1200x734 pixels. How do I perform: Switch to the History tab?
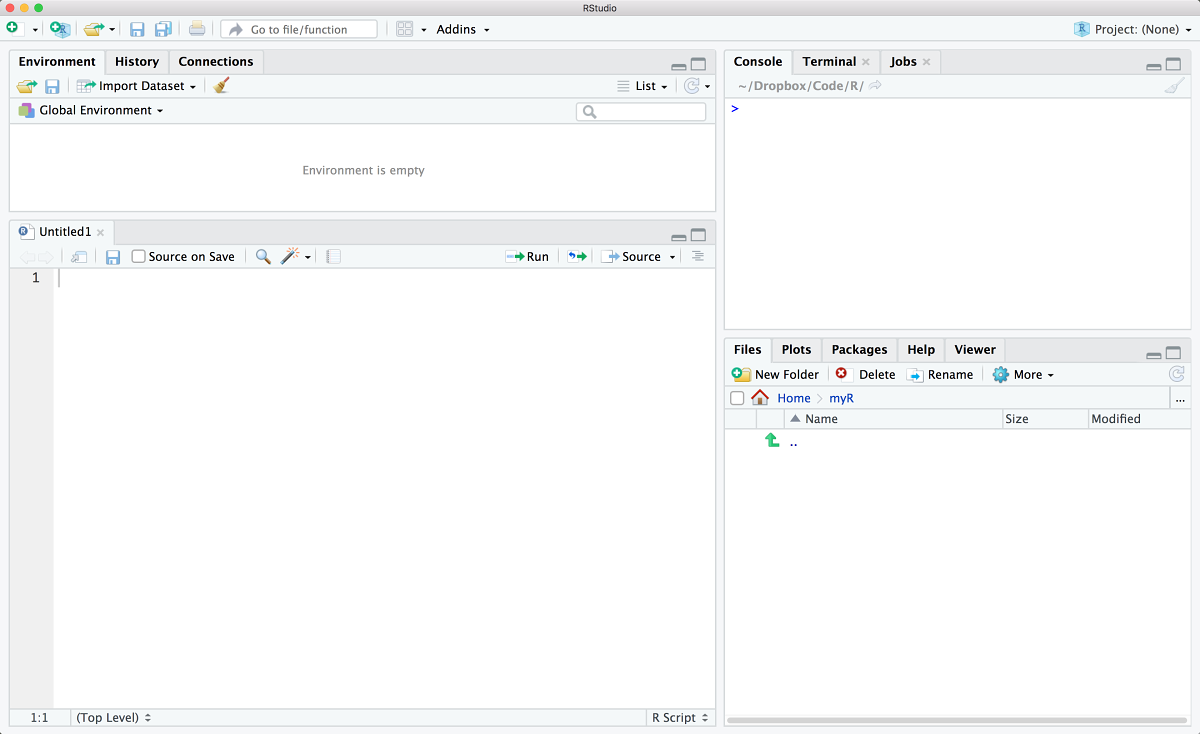[137, 62]
